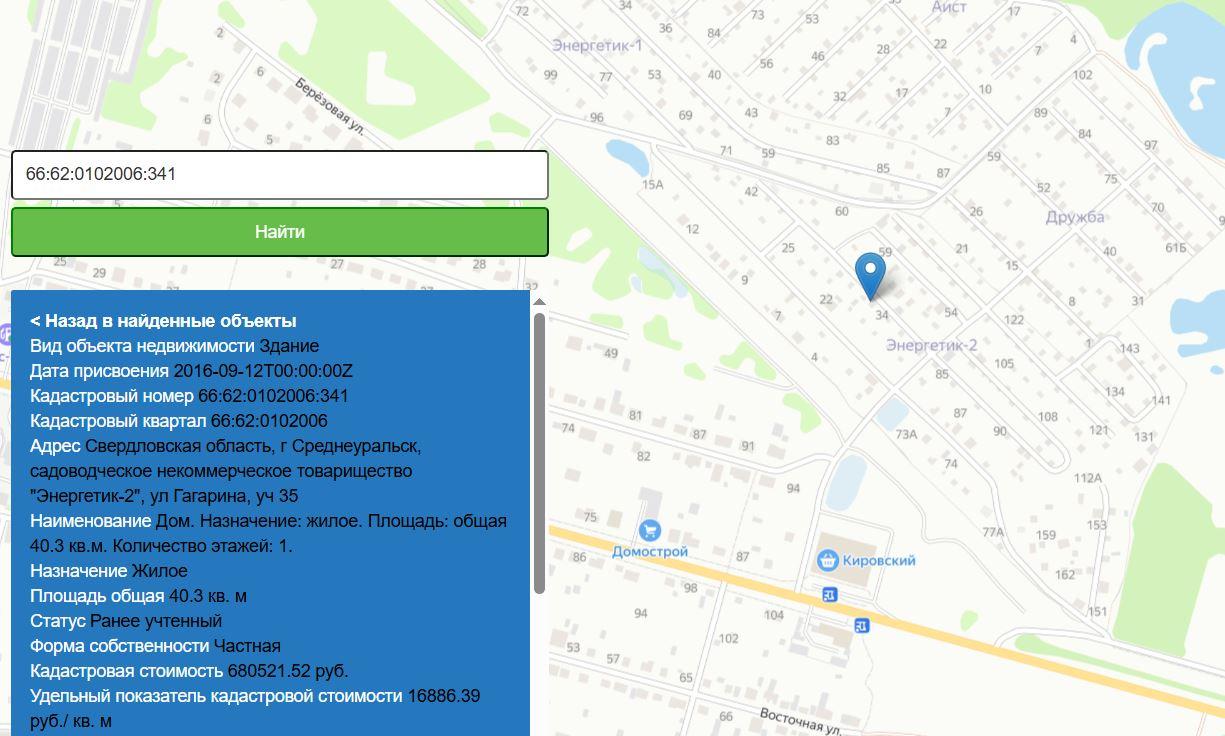Click the Дружба district label
Viewport: 1225px width, 736px height.
tap(1075, 217)
